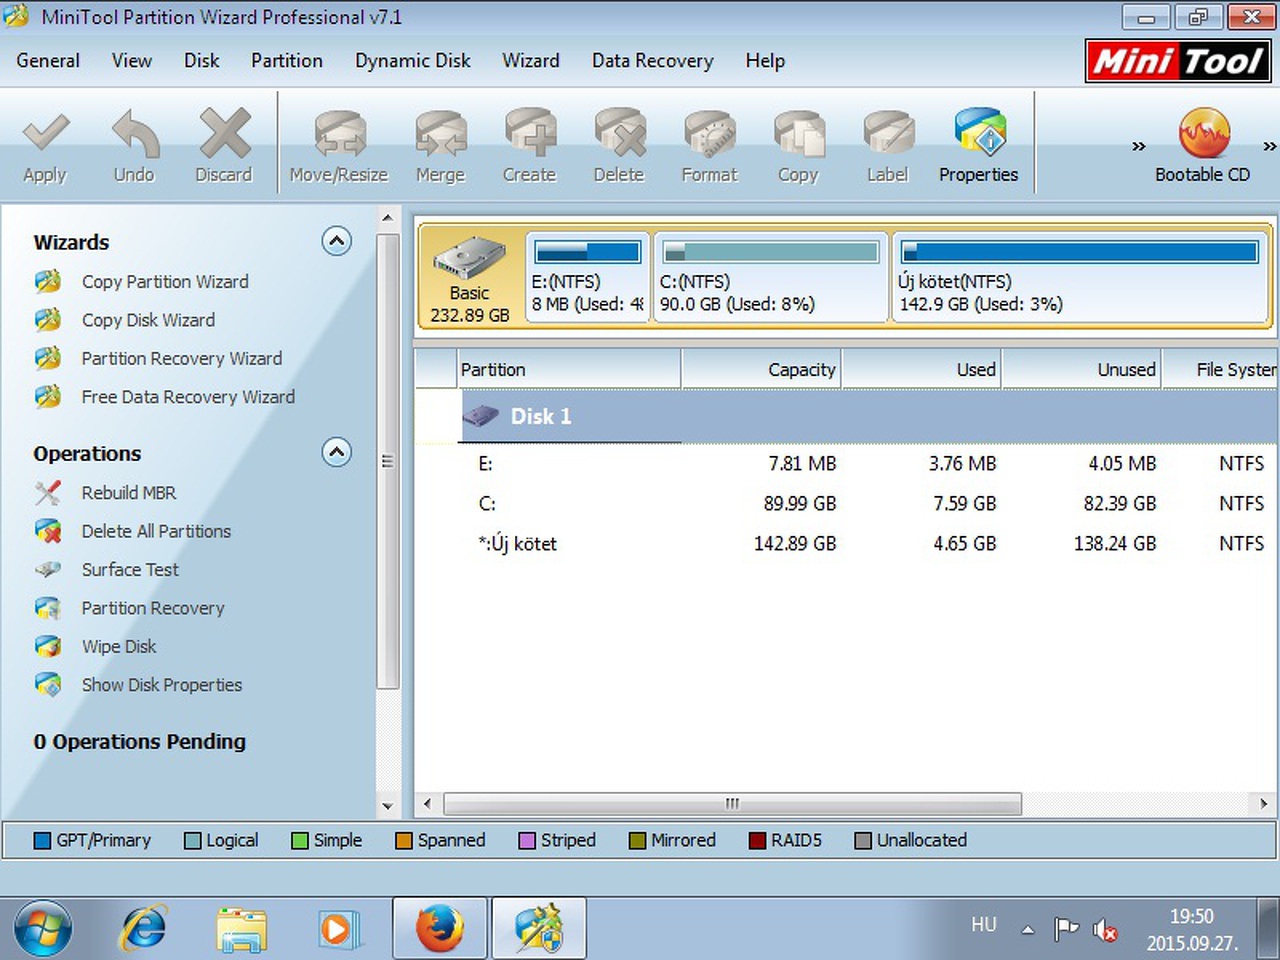Image resolution: width=1280 pixels, height=960 pixels.
Task: Click the Label partition icon
Action: click(888, 134)
